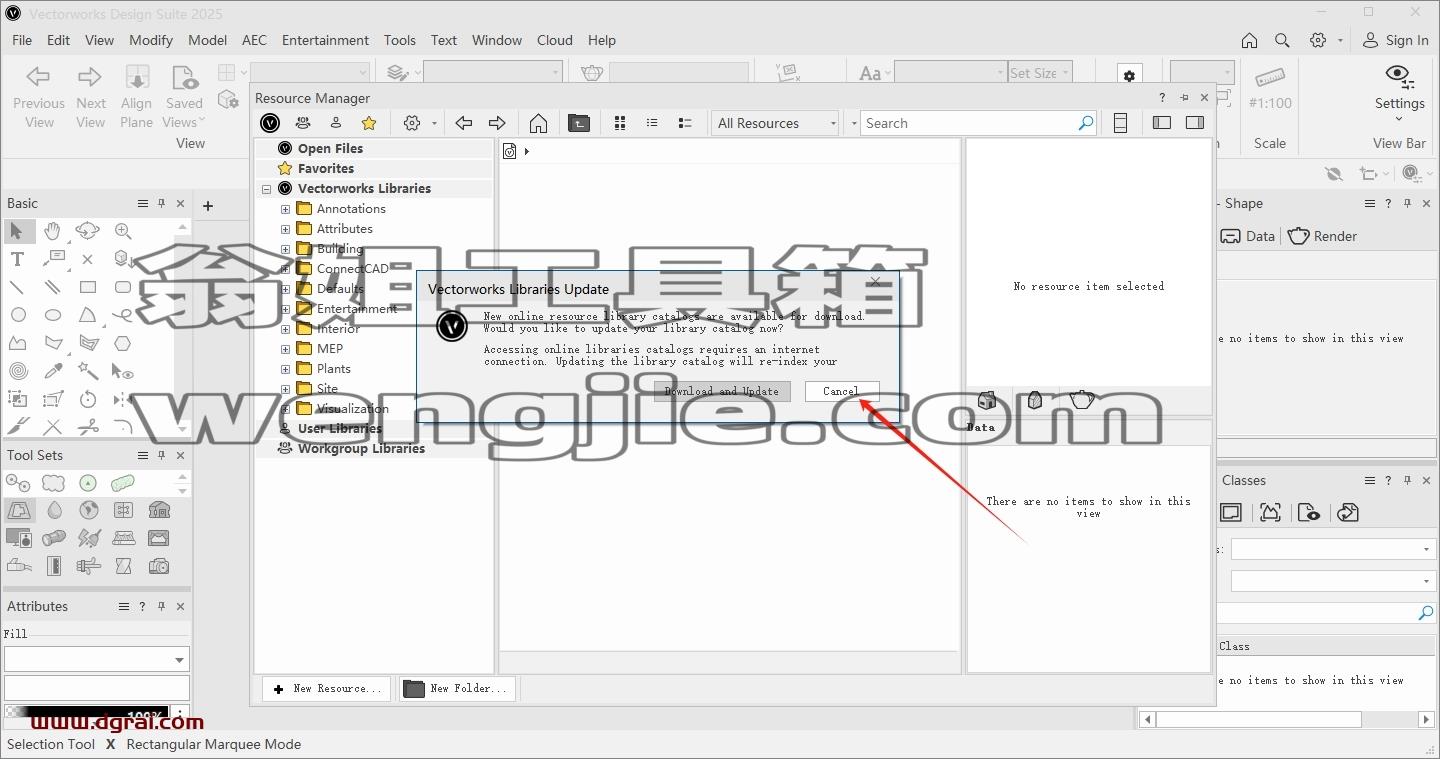This screenshot has height=759, width=1440.
Task: Toggle Vectorworks Libraries filter icon
Action: pyautogui.click(x=270, y=123)
